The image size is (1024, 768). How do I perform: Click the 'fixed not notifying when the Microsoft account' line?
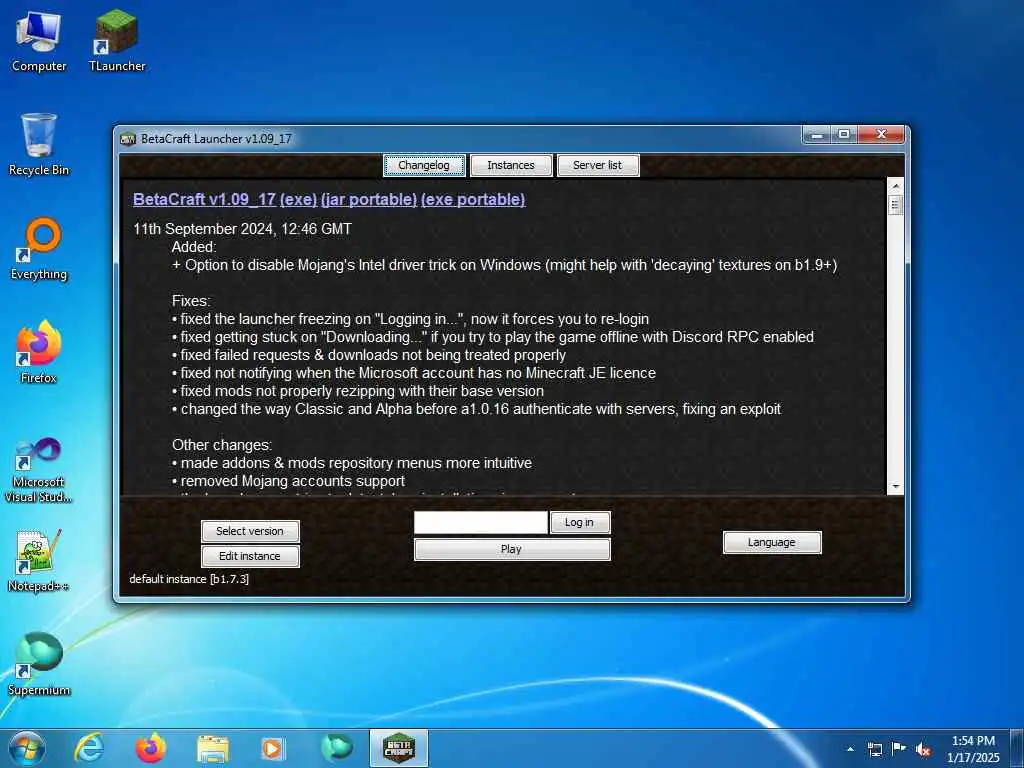(414, 373)
